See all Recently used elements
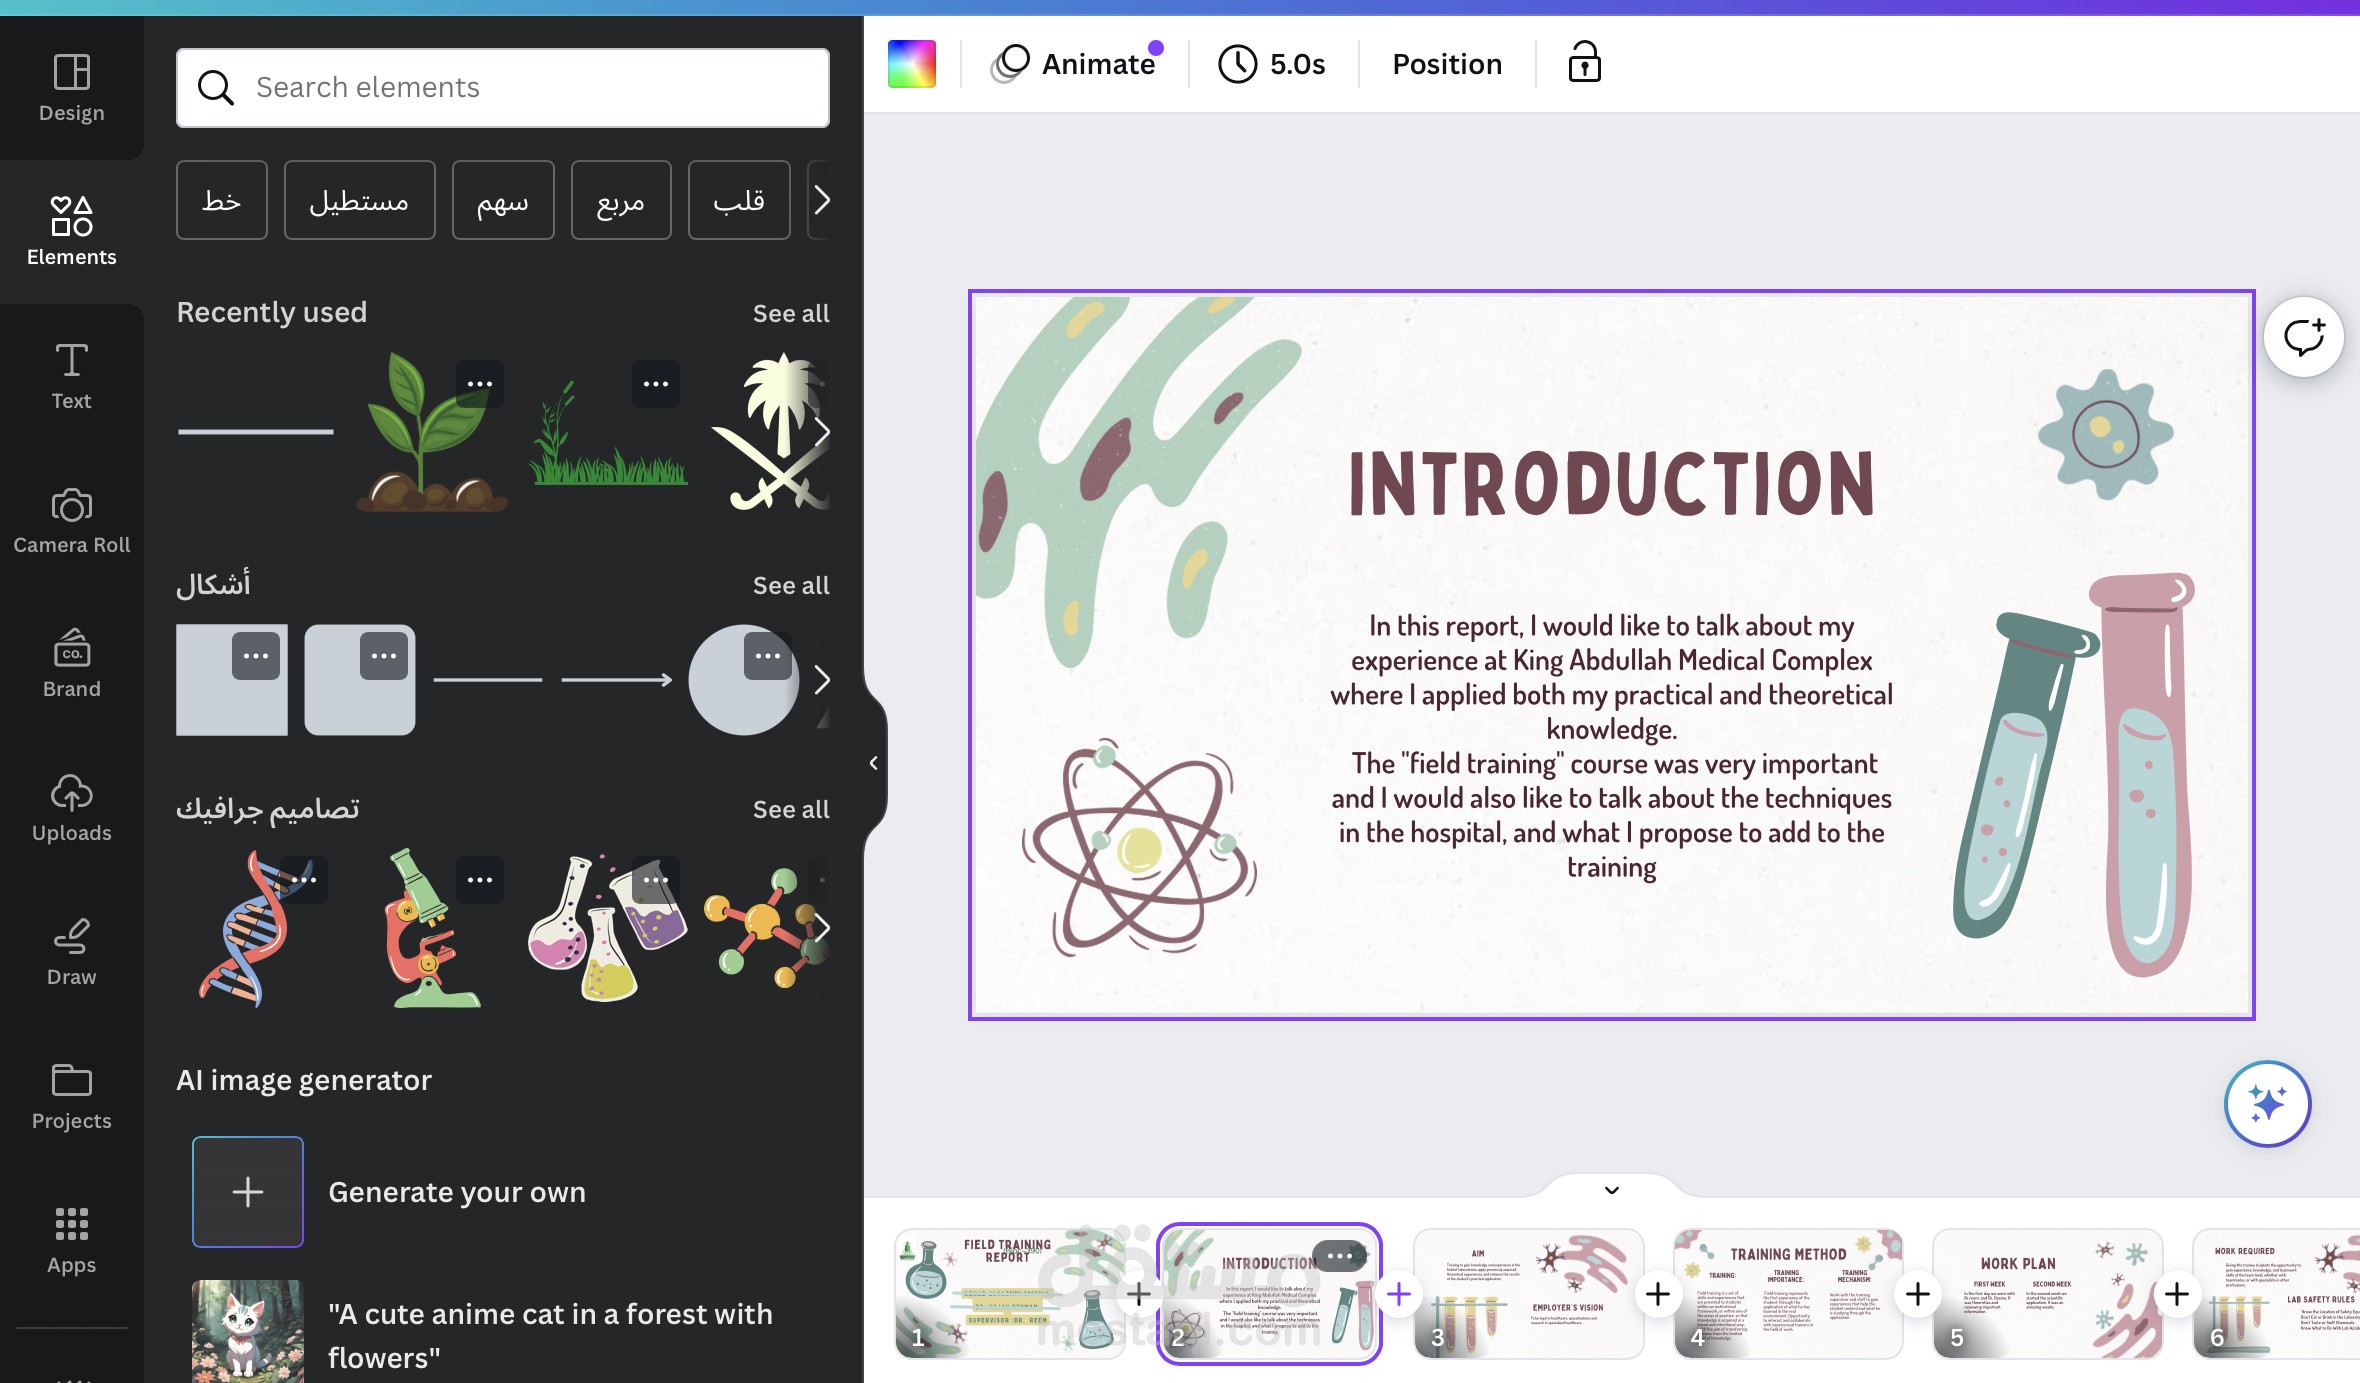 [790, 313]
